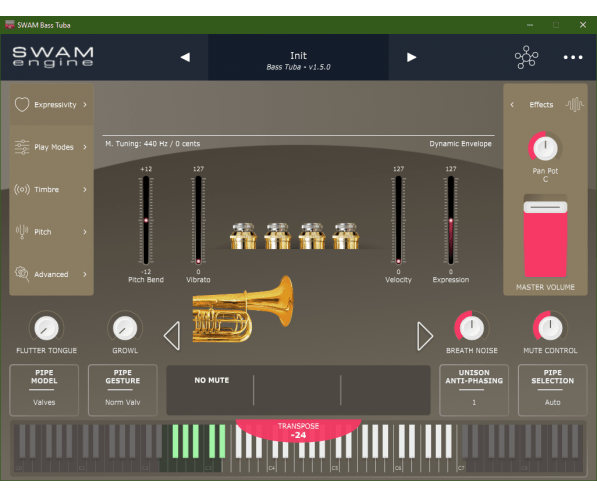The width and height of the screenshot is (597, 497).
Task: Click the Velocity slider
Action: click(x=398, y=220)
